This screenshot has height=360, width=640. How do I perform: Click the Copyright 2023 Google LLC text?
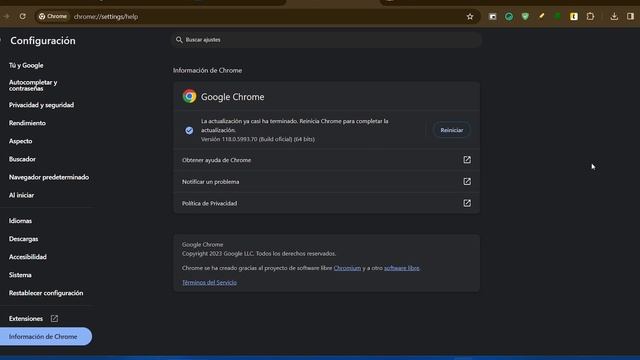click(x=259, y=253)
